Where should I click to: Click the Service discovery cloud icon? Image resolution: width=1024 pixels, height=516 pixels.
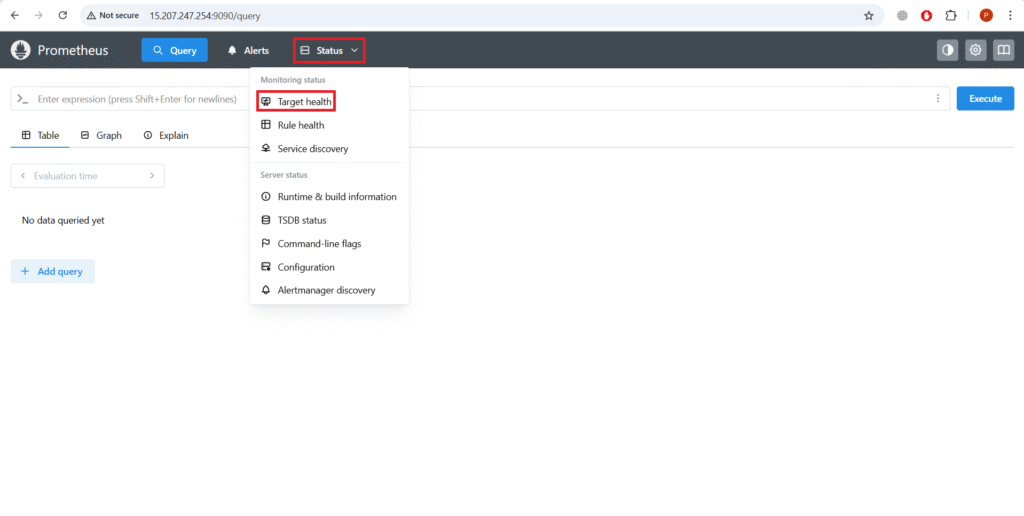[x=266, y=148]
